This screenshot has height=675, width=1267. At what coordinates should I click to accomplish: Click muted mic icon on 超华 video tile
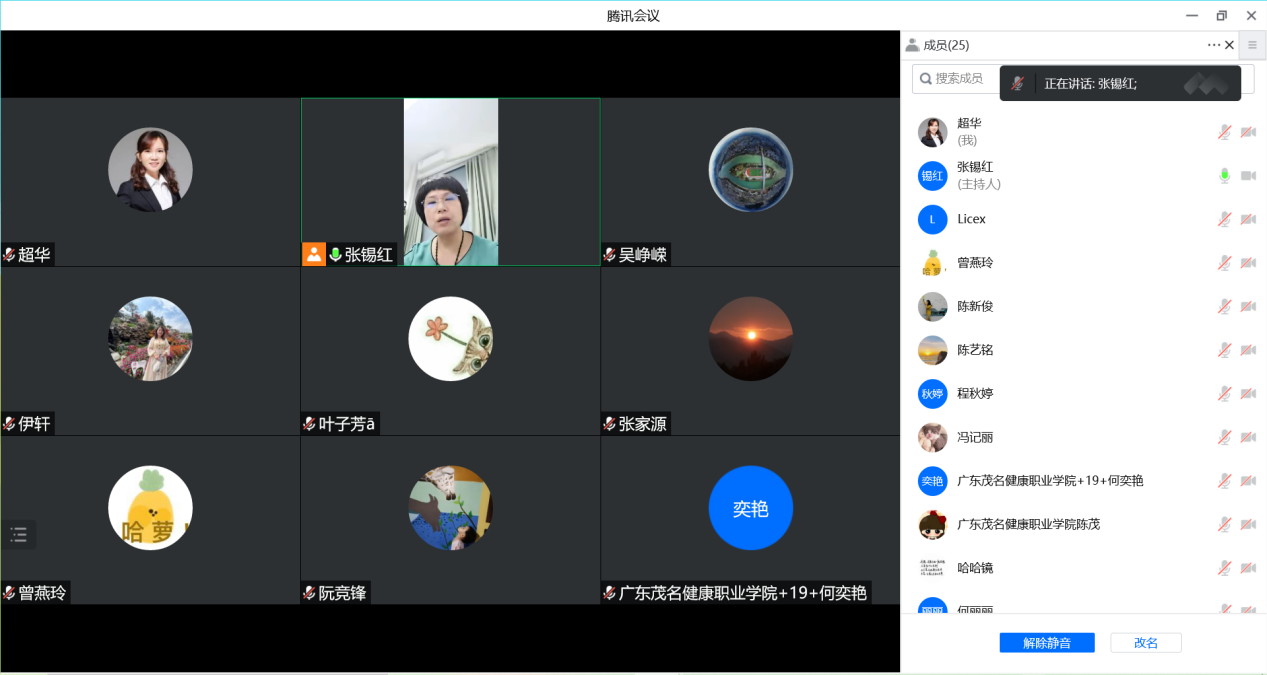(x=9, y=255)
